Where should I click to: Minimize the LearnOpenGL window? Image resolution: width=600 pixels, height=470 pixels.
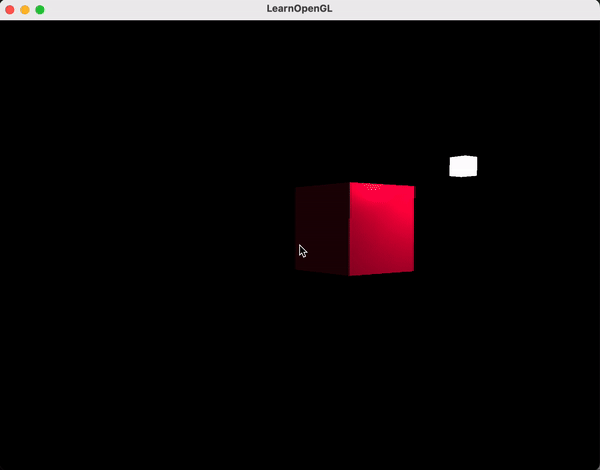(25, 10)
